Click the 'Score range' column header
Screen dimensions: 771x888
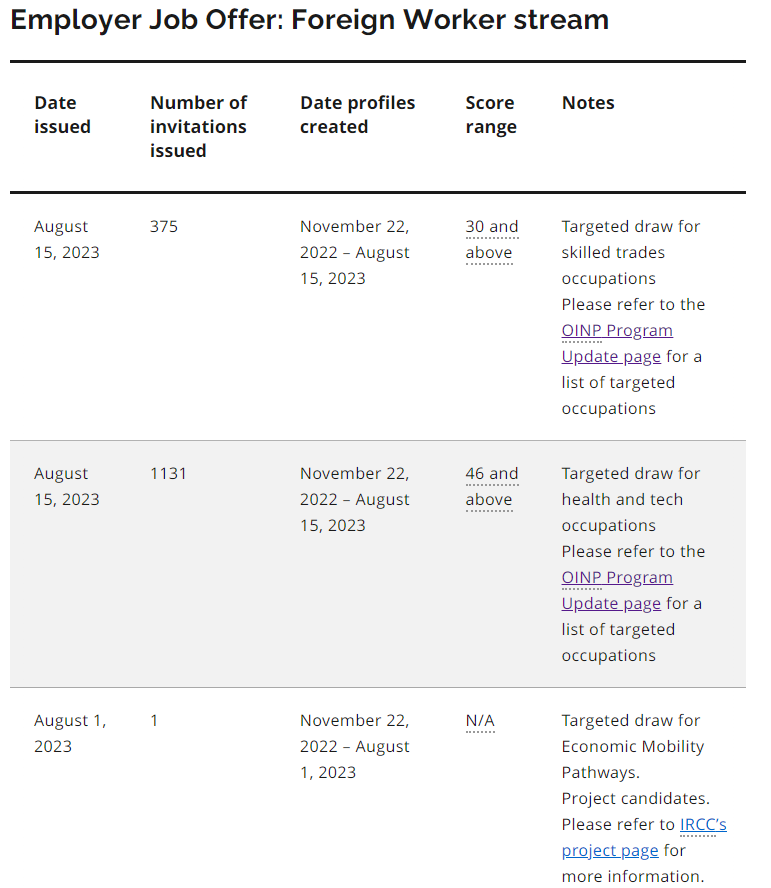click(x=491, y=114)
